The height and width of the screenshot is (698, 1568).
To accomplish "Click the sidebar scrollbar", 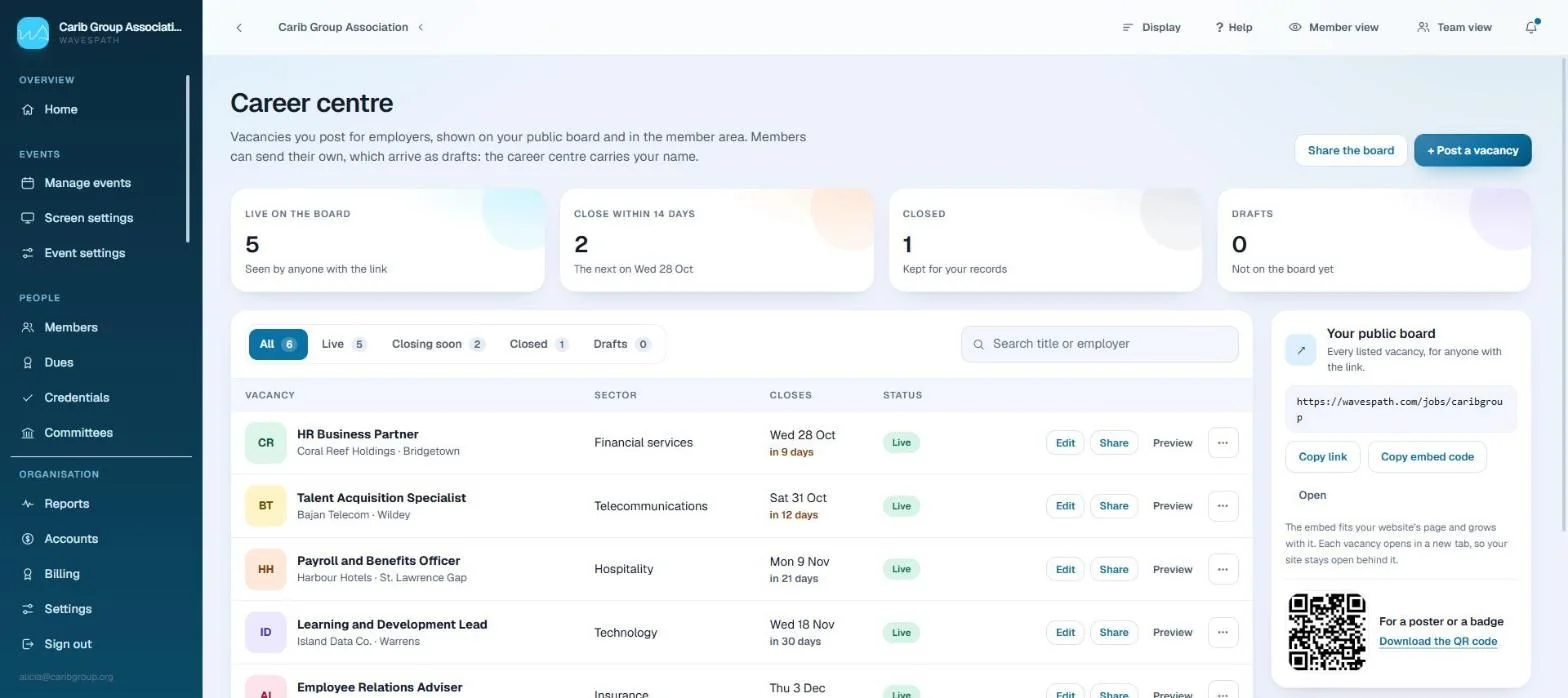I will click(x=187, y=158).
